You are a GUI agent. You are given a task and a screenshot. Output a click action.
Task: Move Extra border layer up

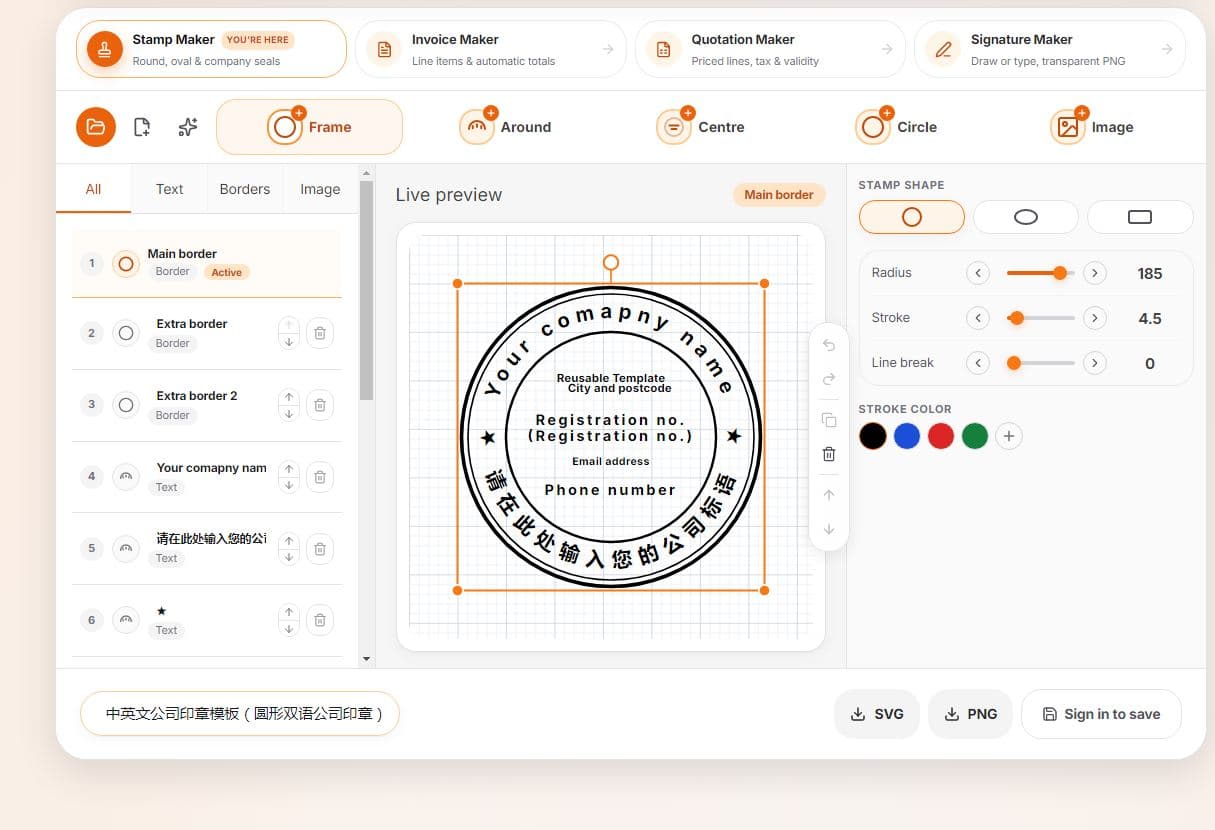289,325
